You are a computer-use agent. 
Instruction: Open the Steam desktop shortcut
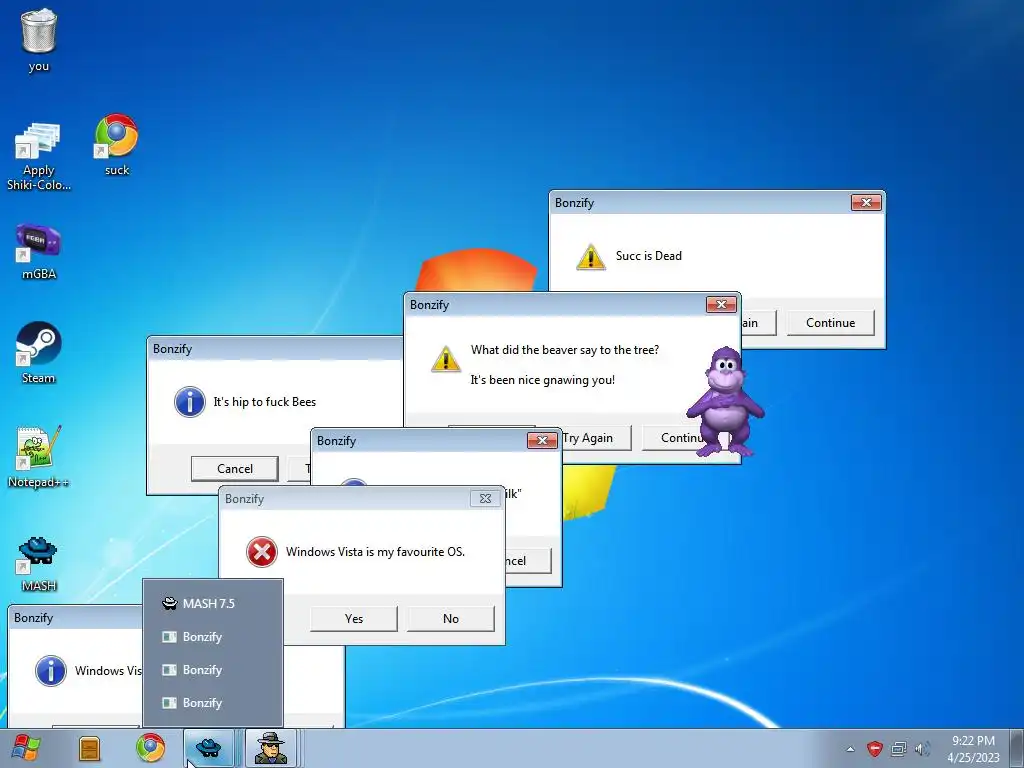point(39,353)
